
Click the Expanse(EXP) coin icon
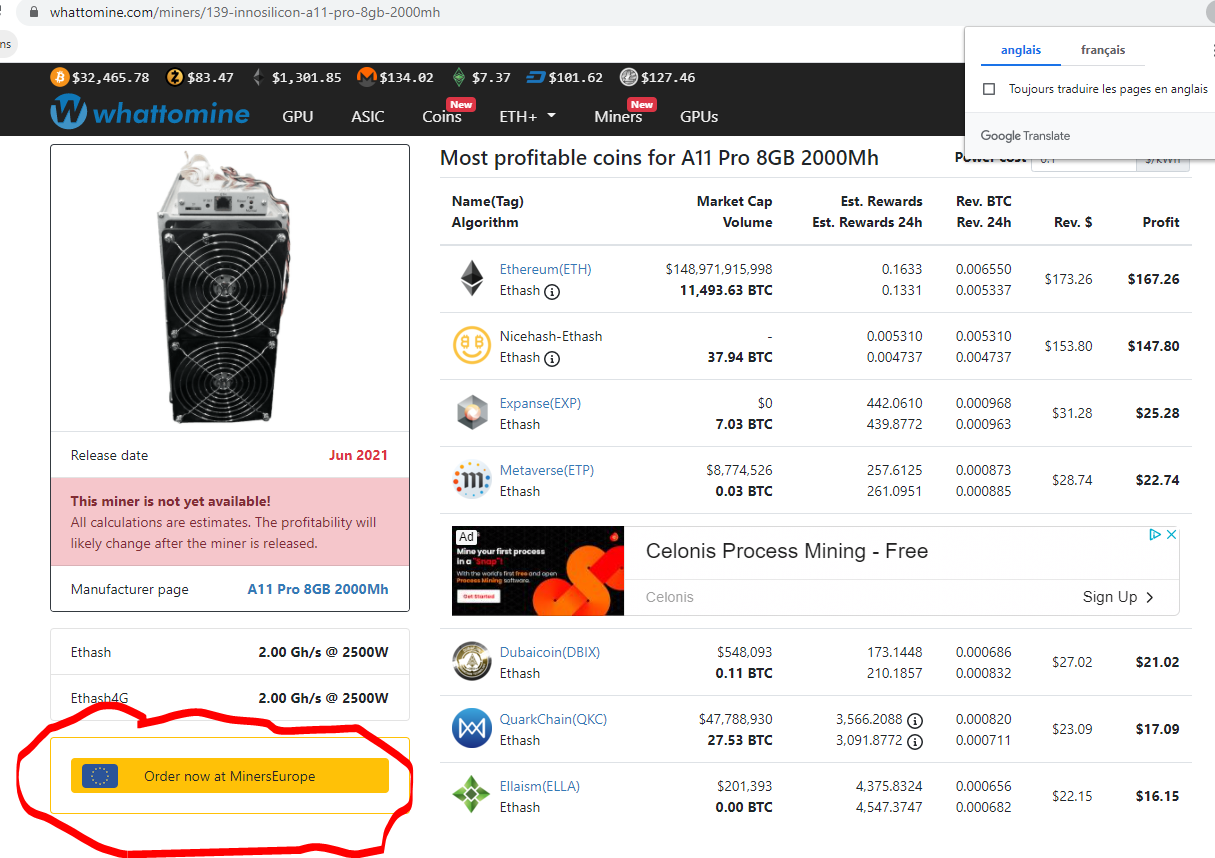(x=471, y=412)
